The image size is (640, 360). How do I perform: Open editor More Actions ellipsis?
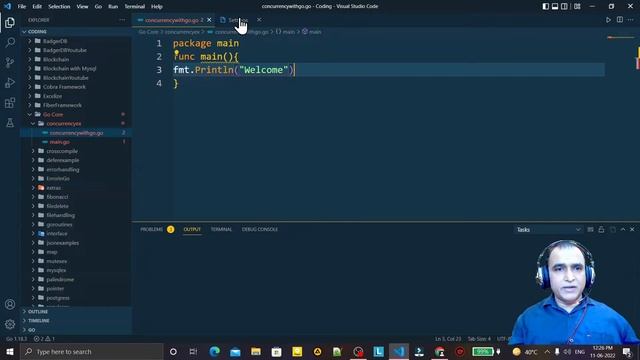click(x=631, y=20)
